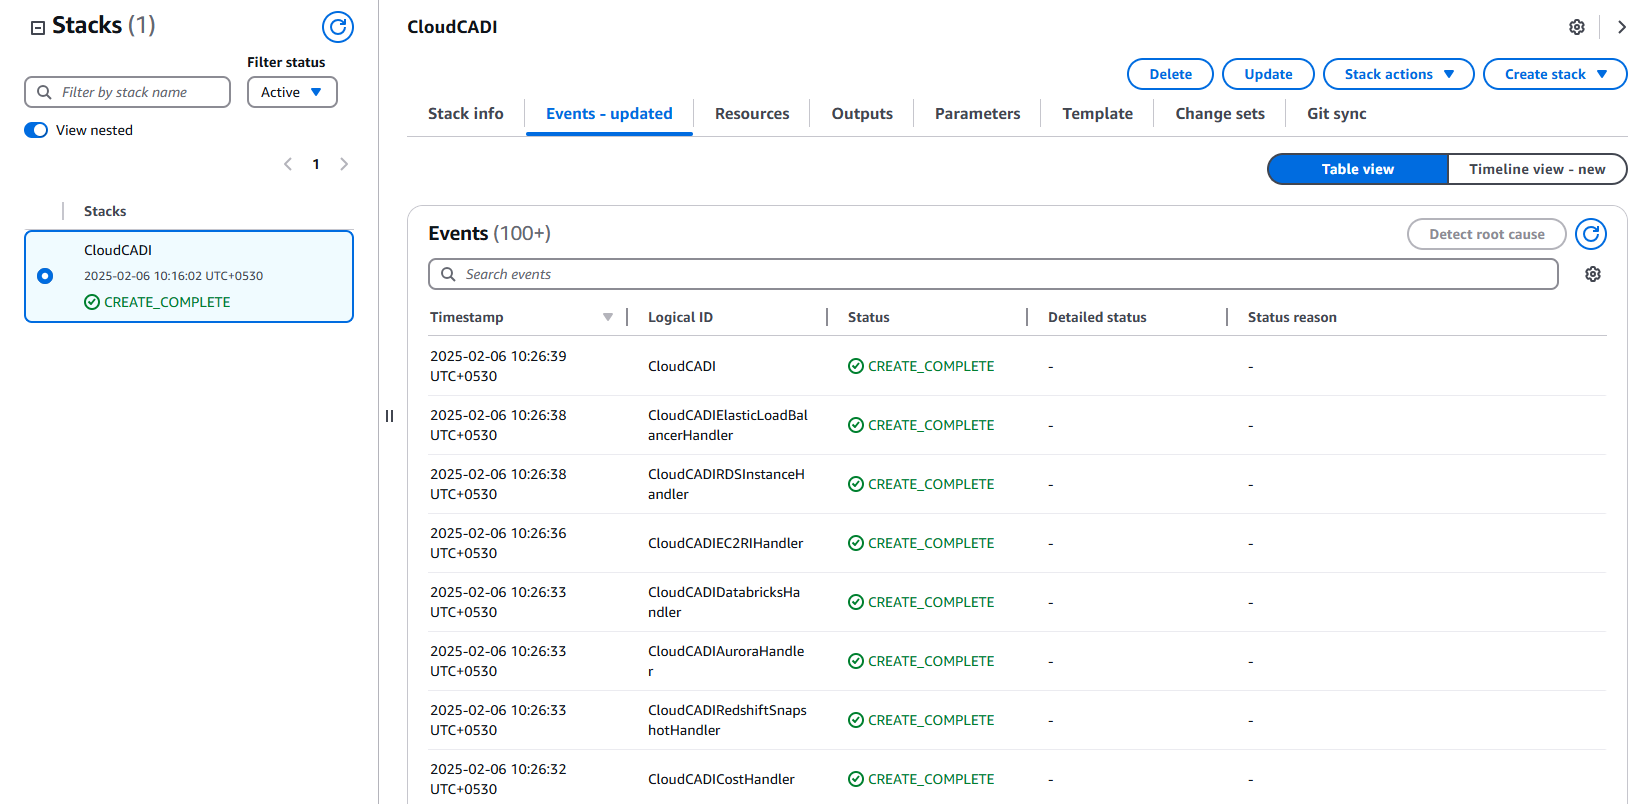Screen dimensions: 1641x804
Task: Go to the Git sync tab
Action: coord(1337,114)
